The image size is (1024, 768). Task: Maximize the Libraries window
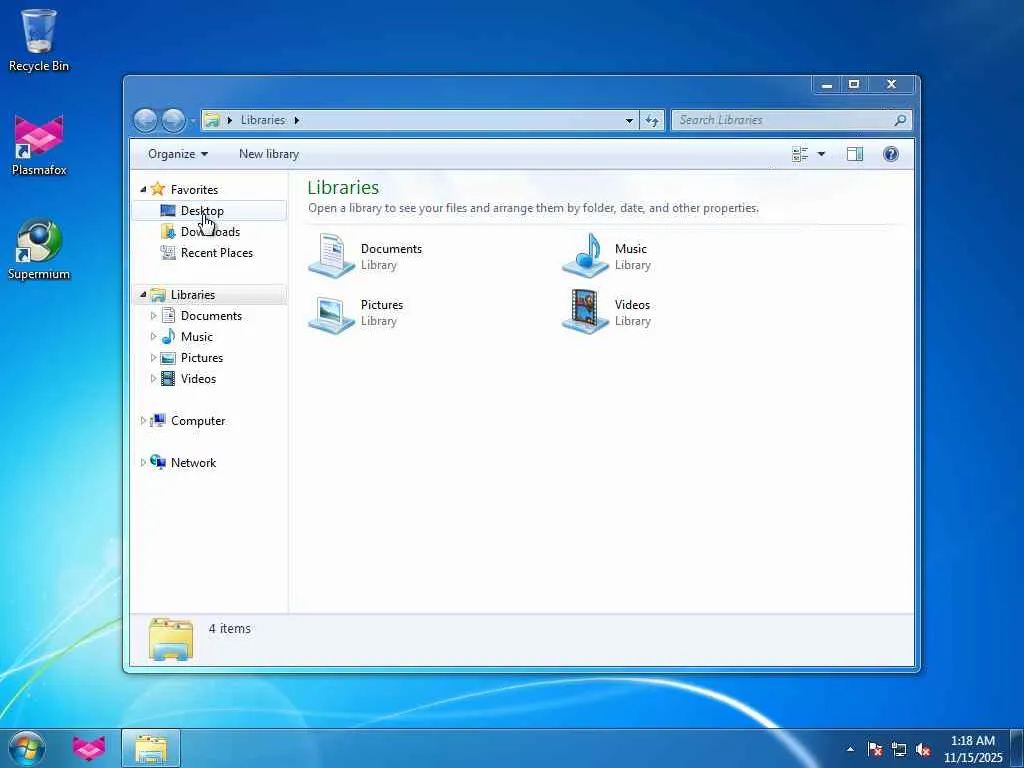click(x=854, y=85)
